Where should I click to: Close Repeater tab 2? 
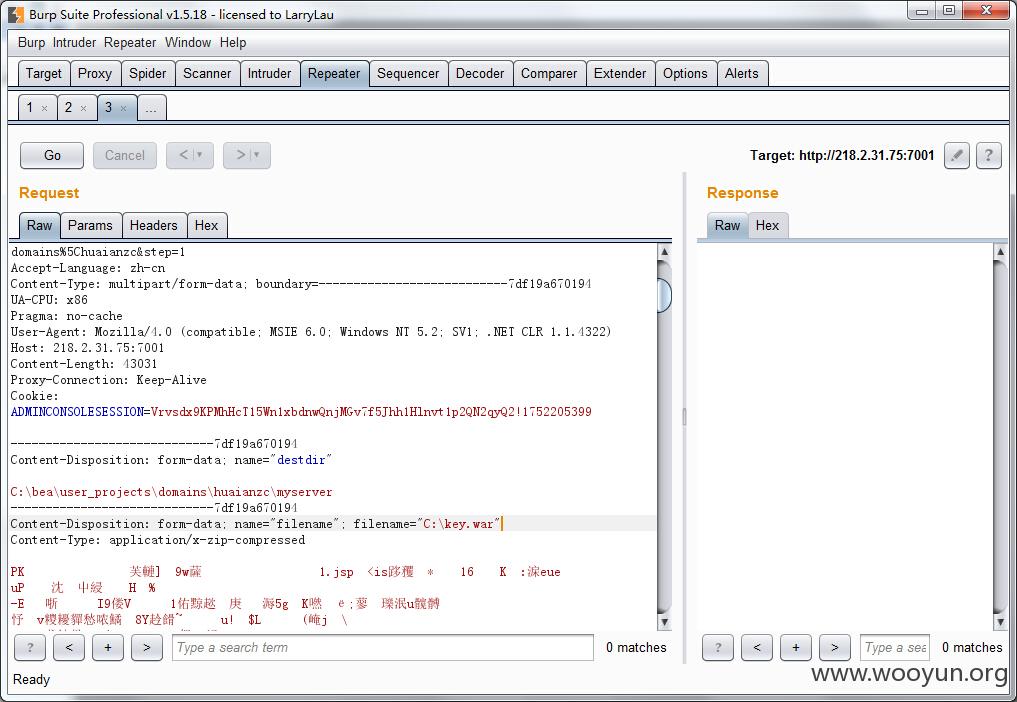pos(83,108)
